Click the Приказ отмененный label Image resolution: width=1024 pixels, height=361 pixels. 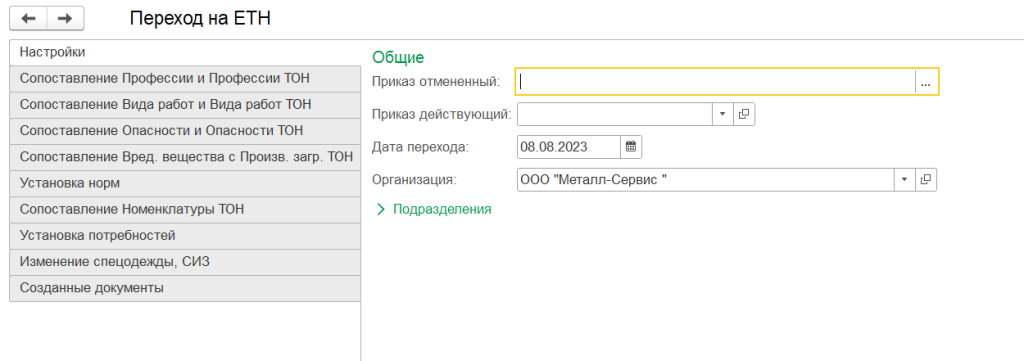(x=436, y=82)
